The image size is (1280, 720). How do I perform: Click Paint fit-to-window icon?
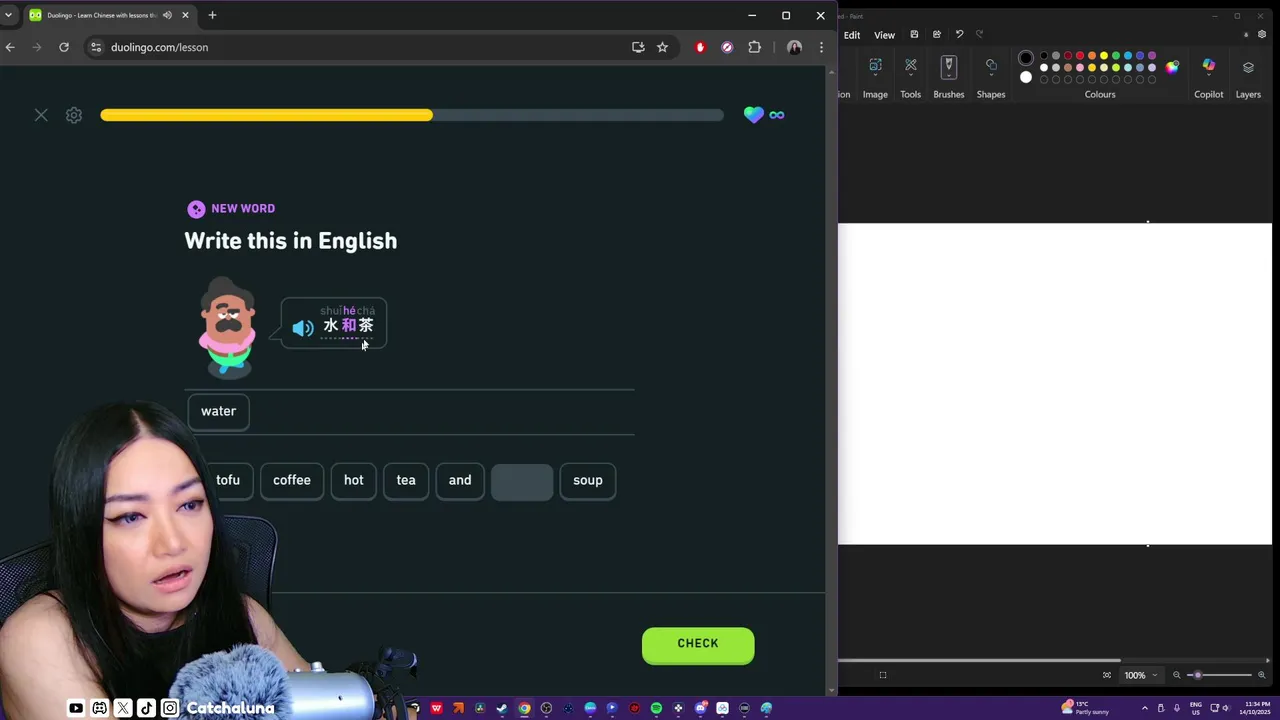pyautogui.click(x=1107, y=675)
